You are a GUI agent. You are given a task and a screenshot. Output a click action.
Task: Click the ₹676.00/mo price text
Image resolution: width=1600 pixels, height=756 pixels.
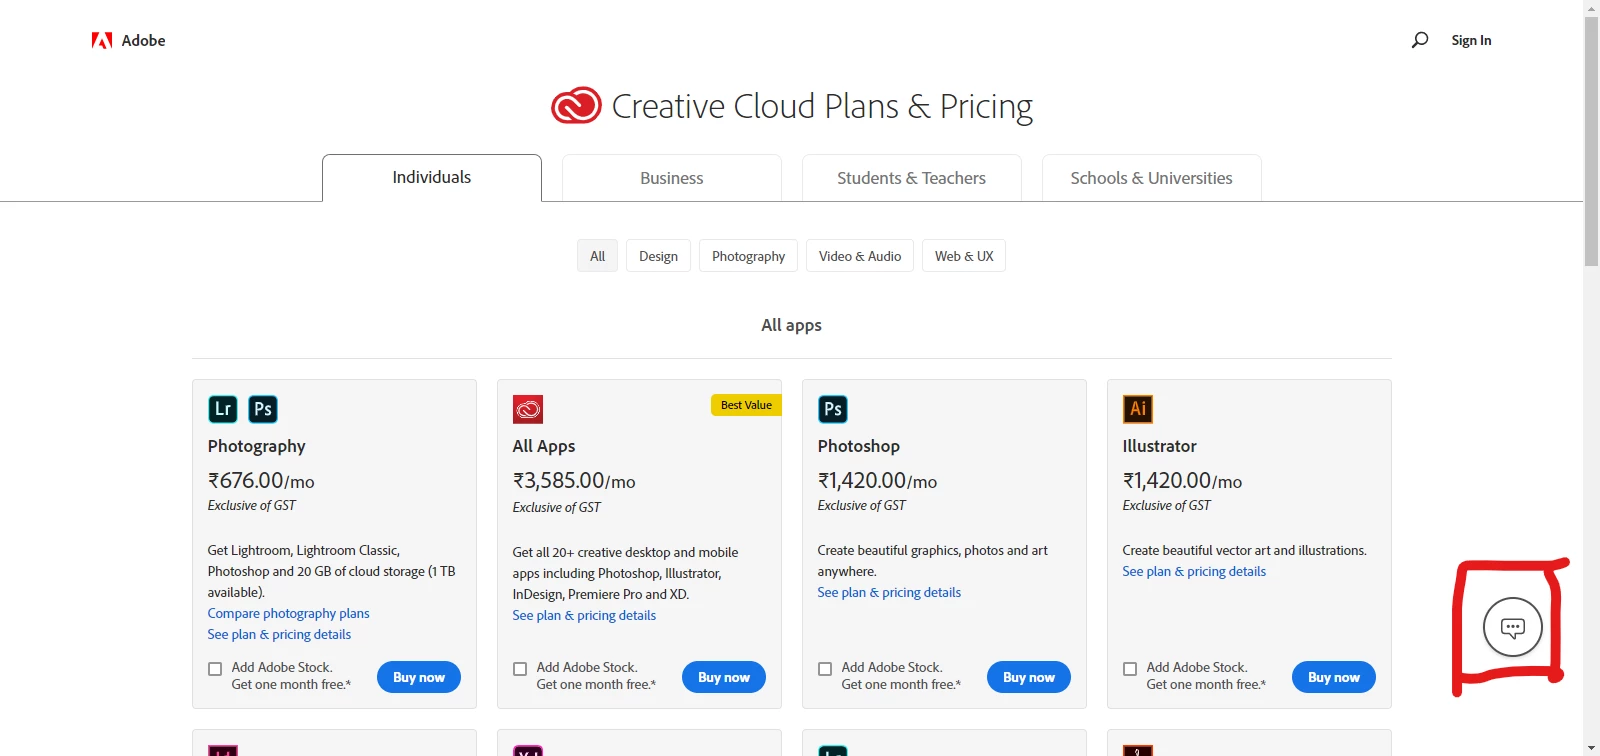(261, 481)
